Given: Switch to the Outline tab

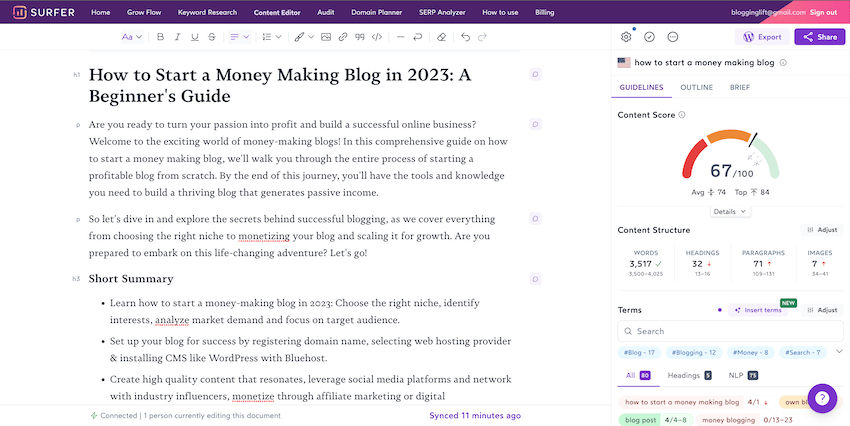Looking at the screenshot, I should pos(697,87).
